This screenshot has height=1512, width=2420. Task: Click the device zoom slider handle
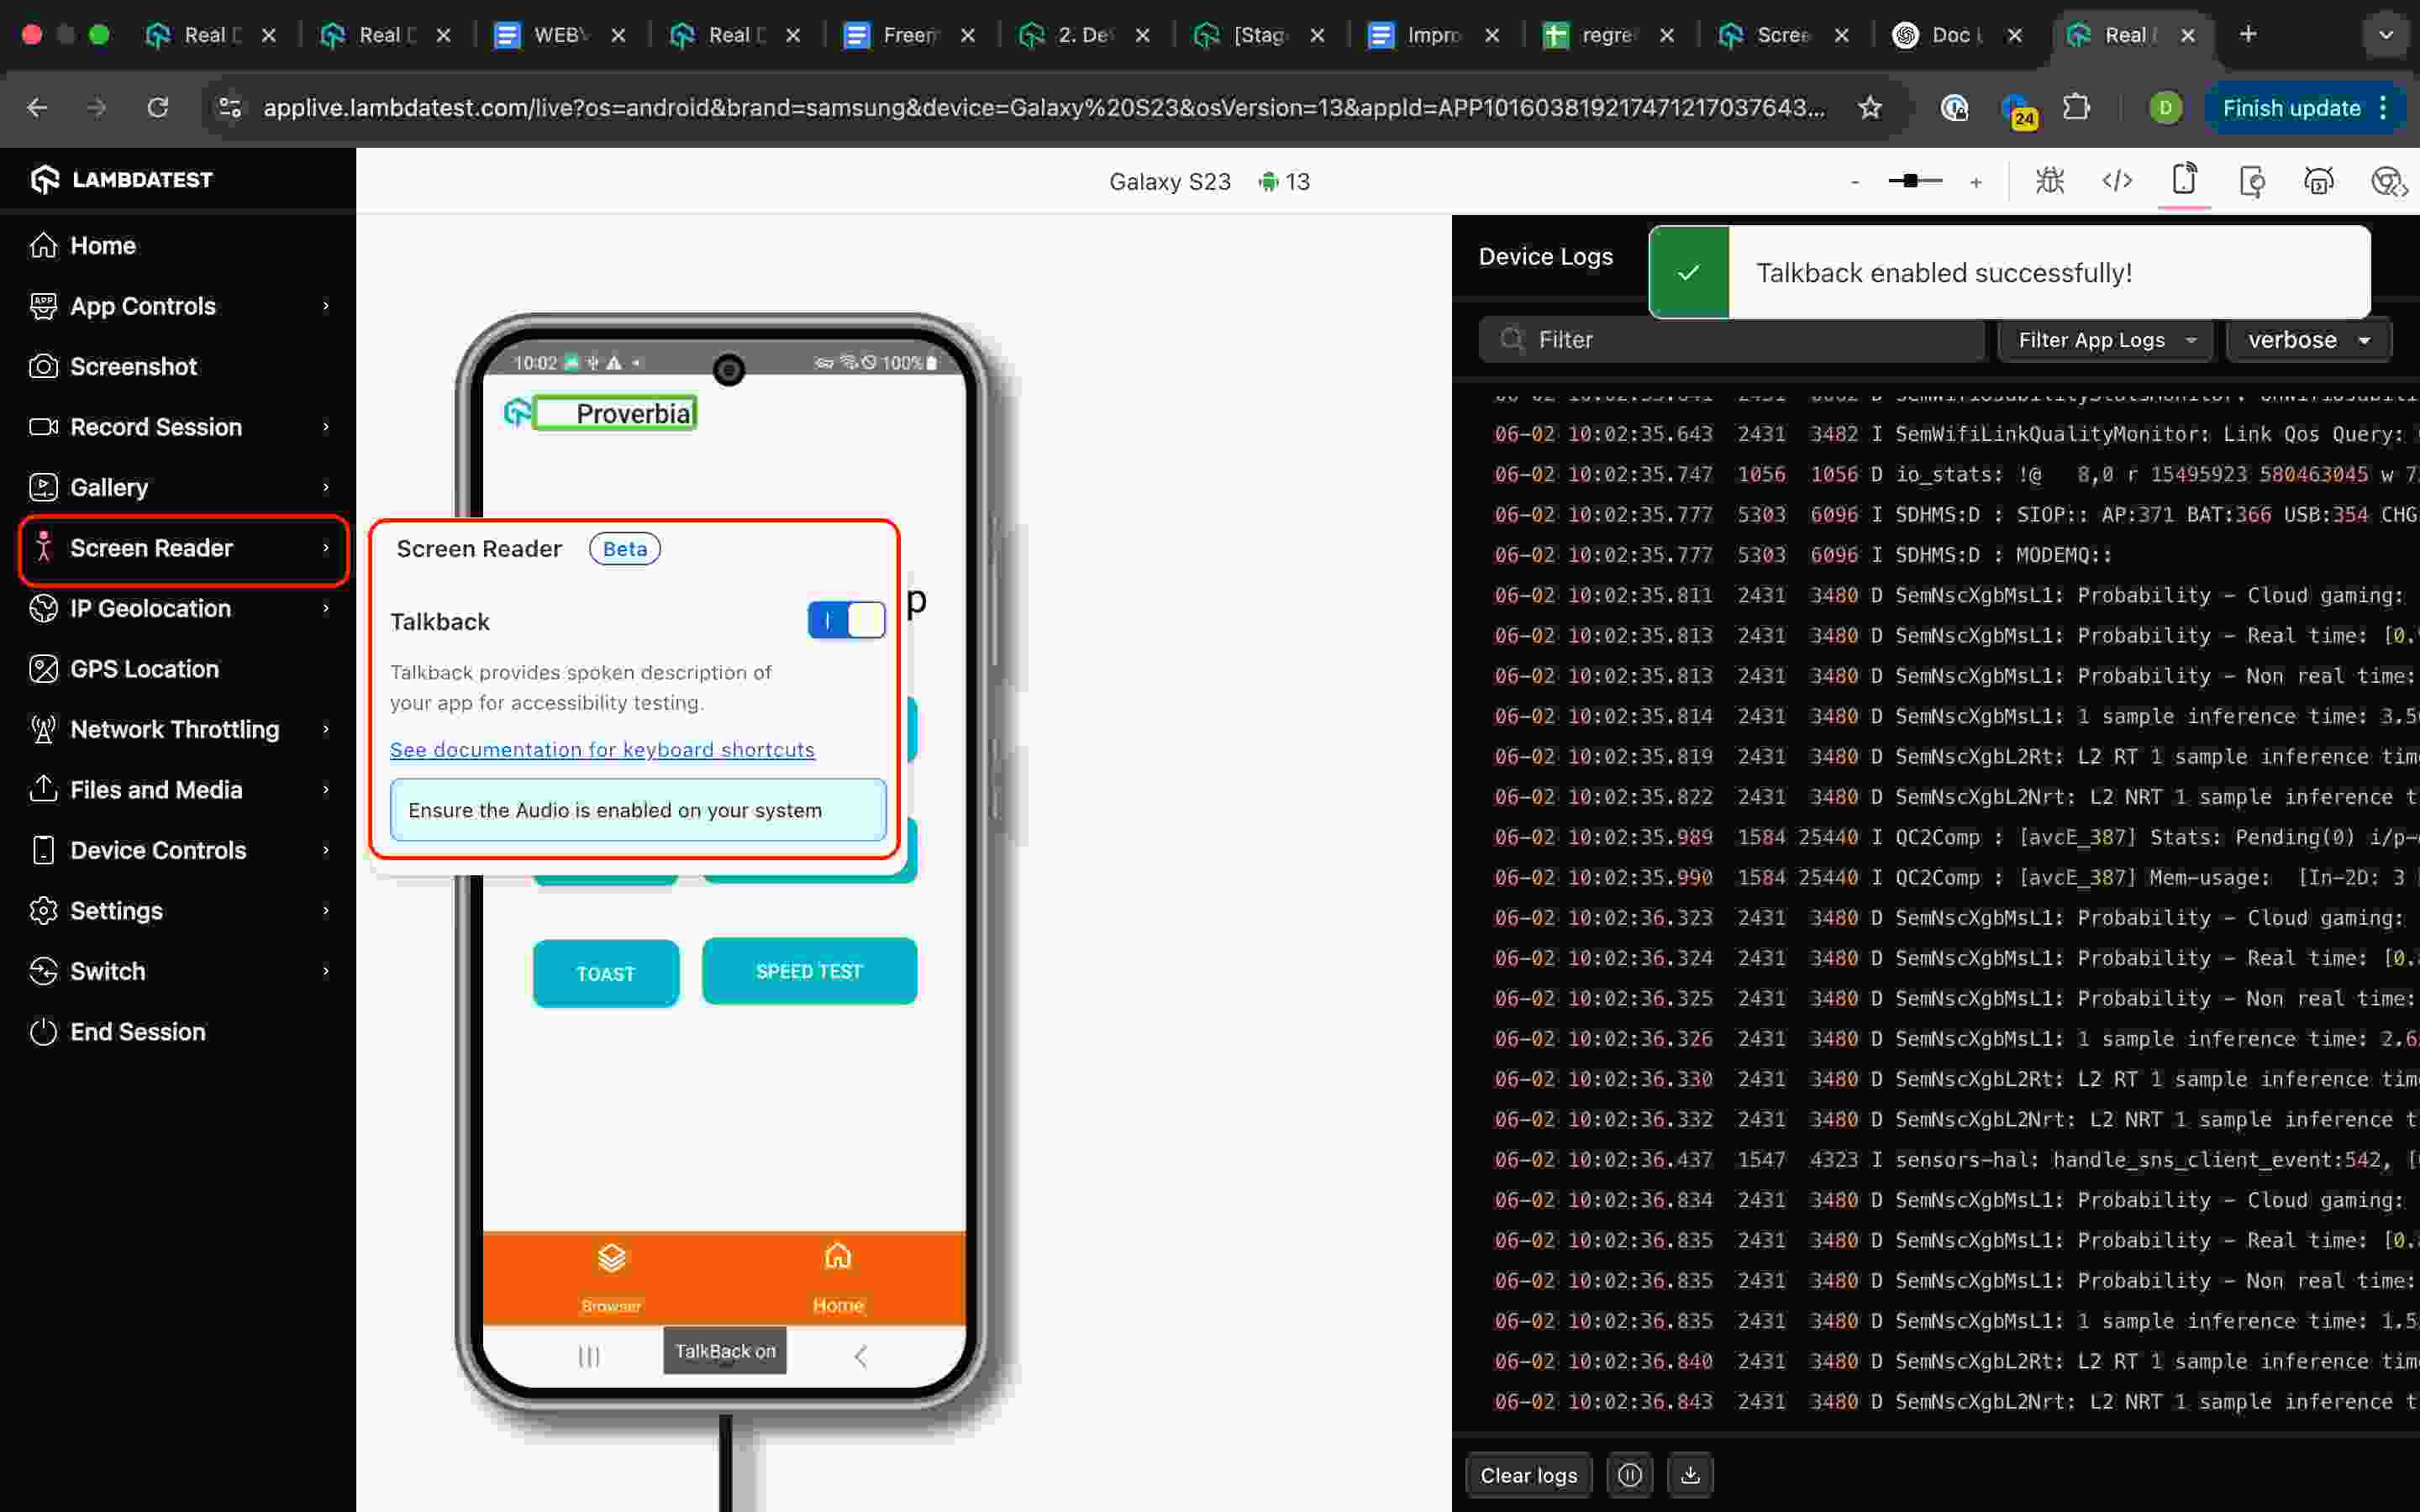pos(1910,181)
